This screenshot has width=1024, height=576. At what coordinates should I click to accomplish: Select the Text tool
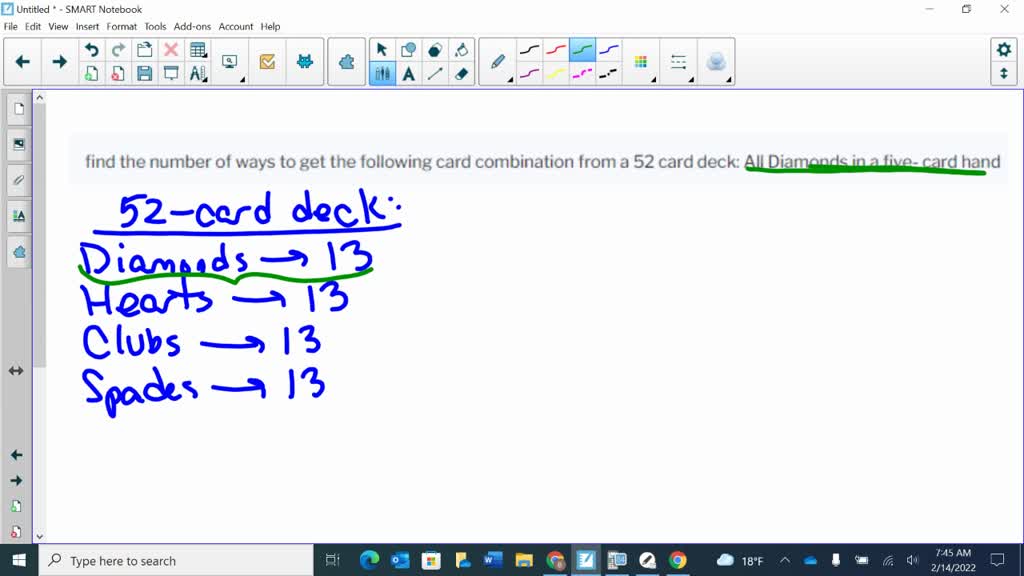pos(408,72)
